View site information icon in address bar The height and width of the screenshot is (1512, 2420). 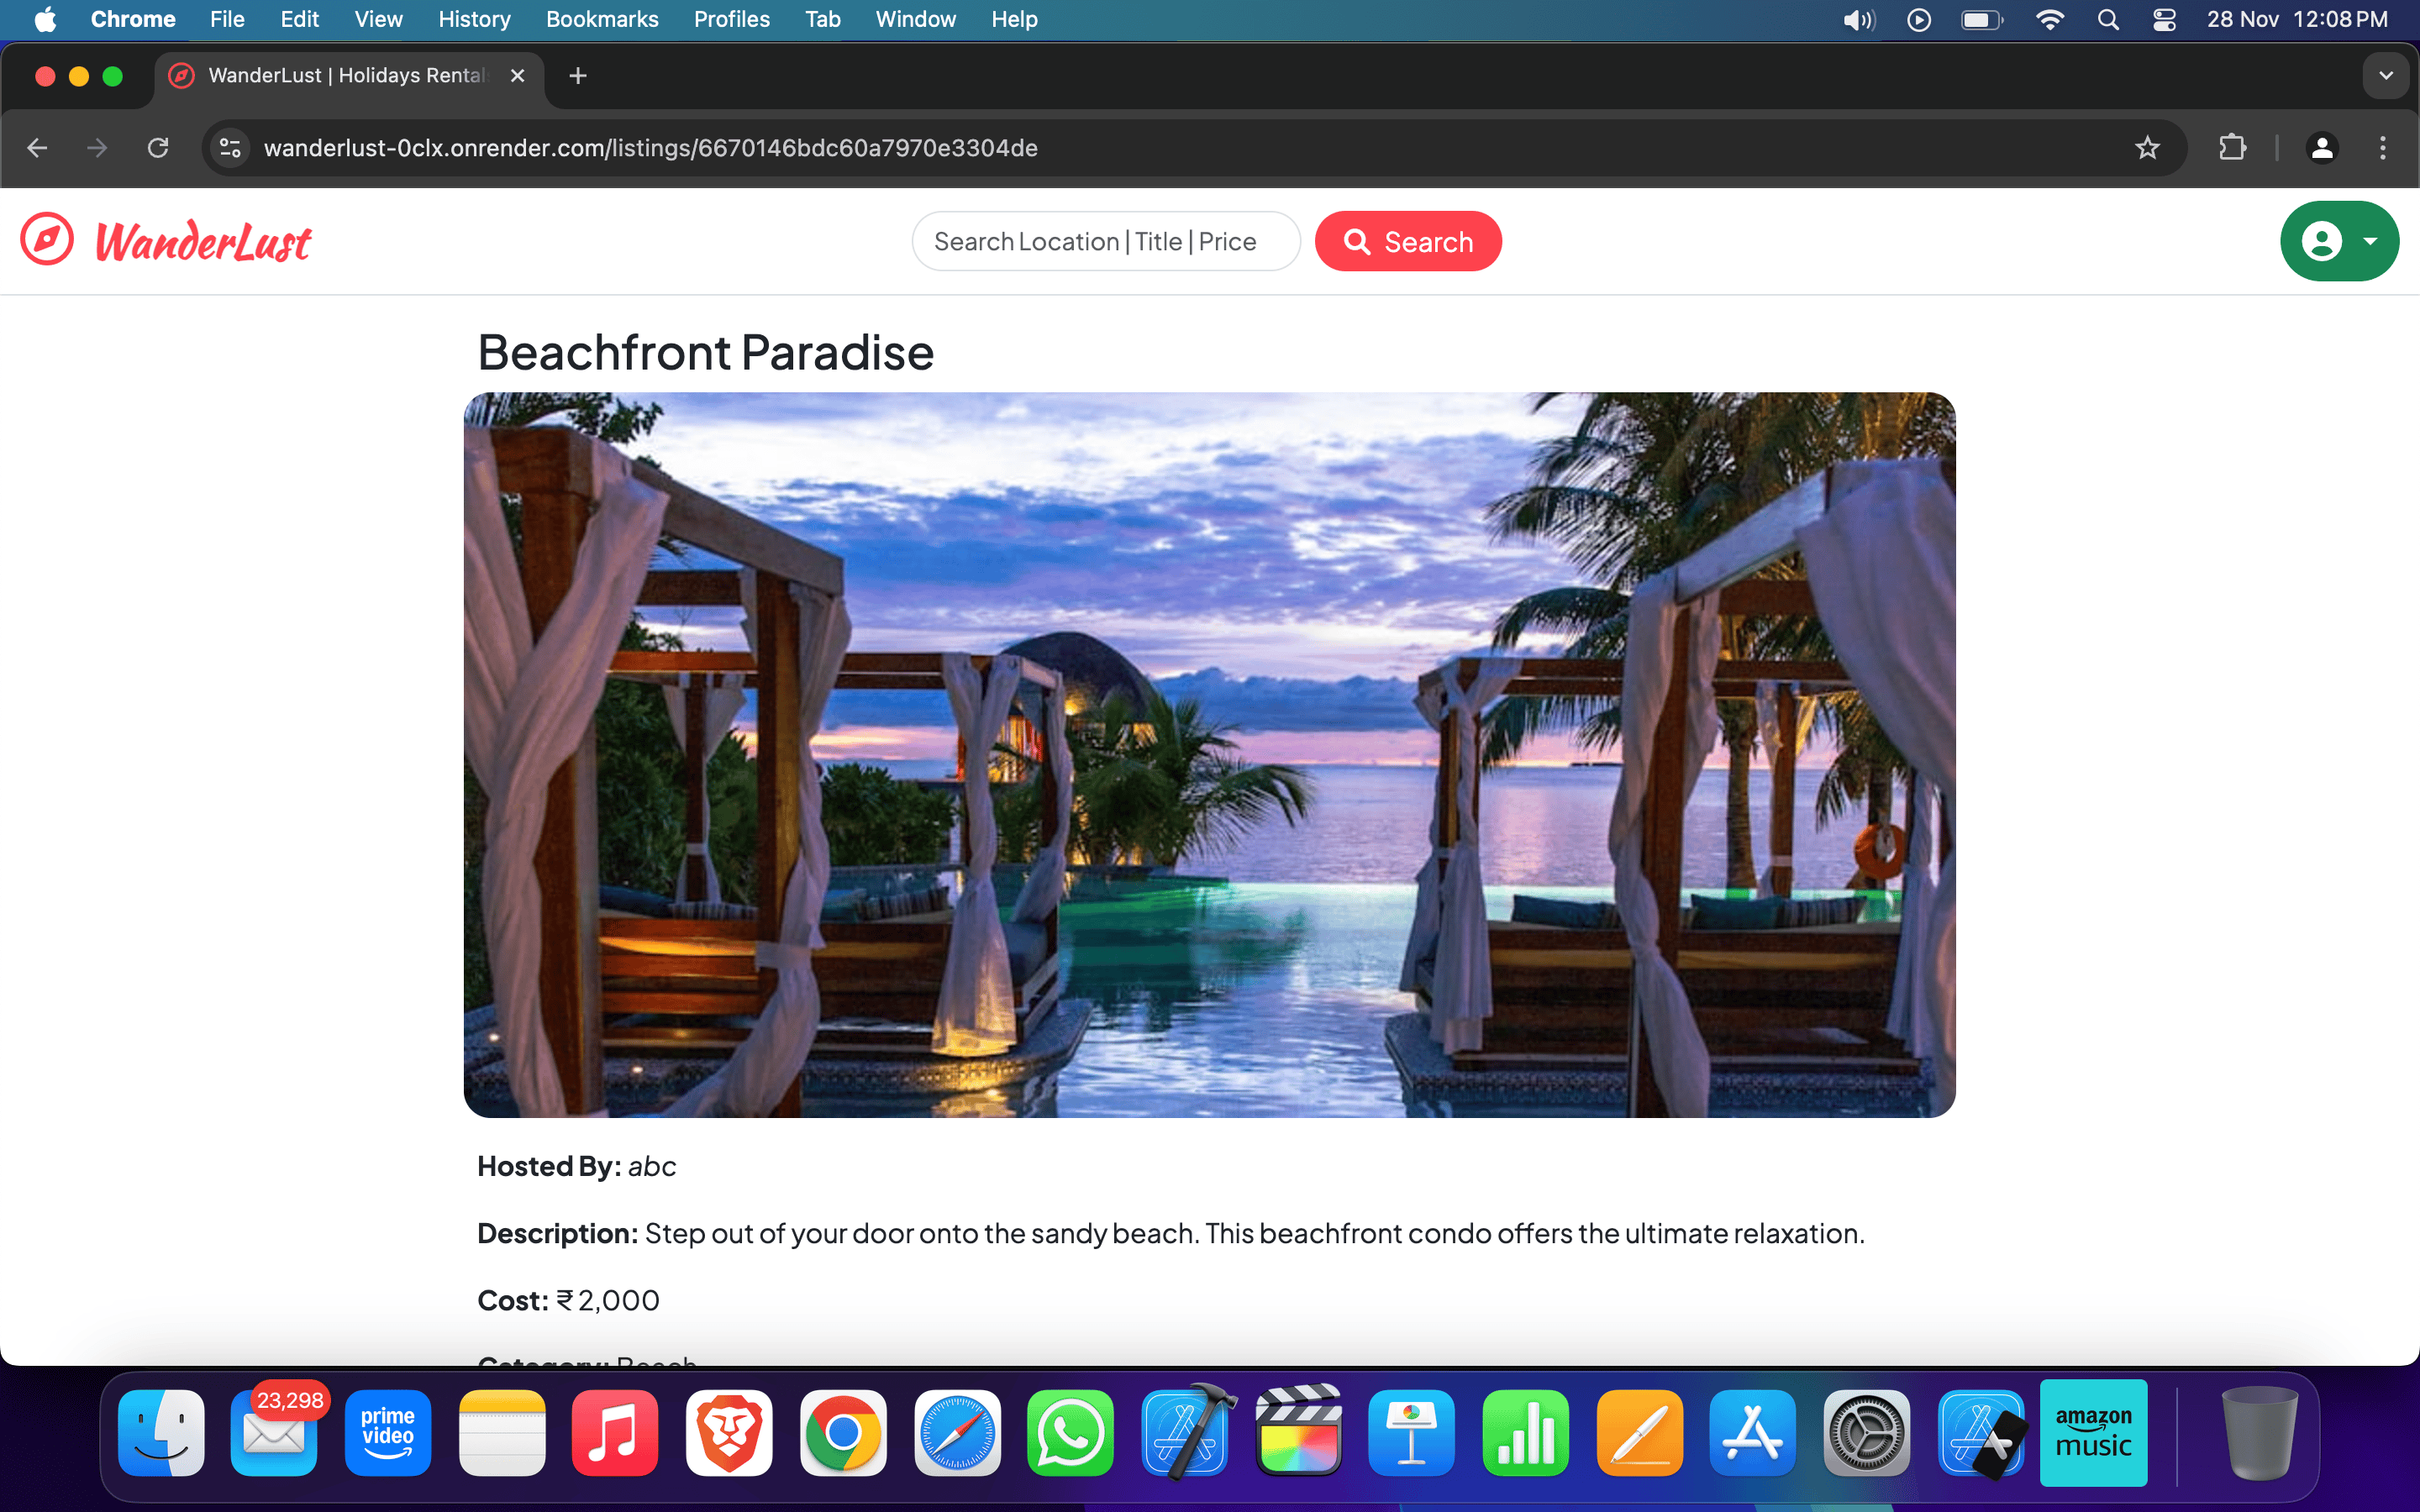point(231,148)
